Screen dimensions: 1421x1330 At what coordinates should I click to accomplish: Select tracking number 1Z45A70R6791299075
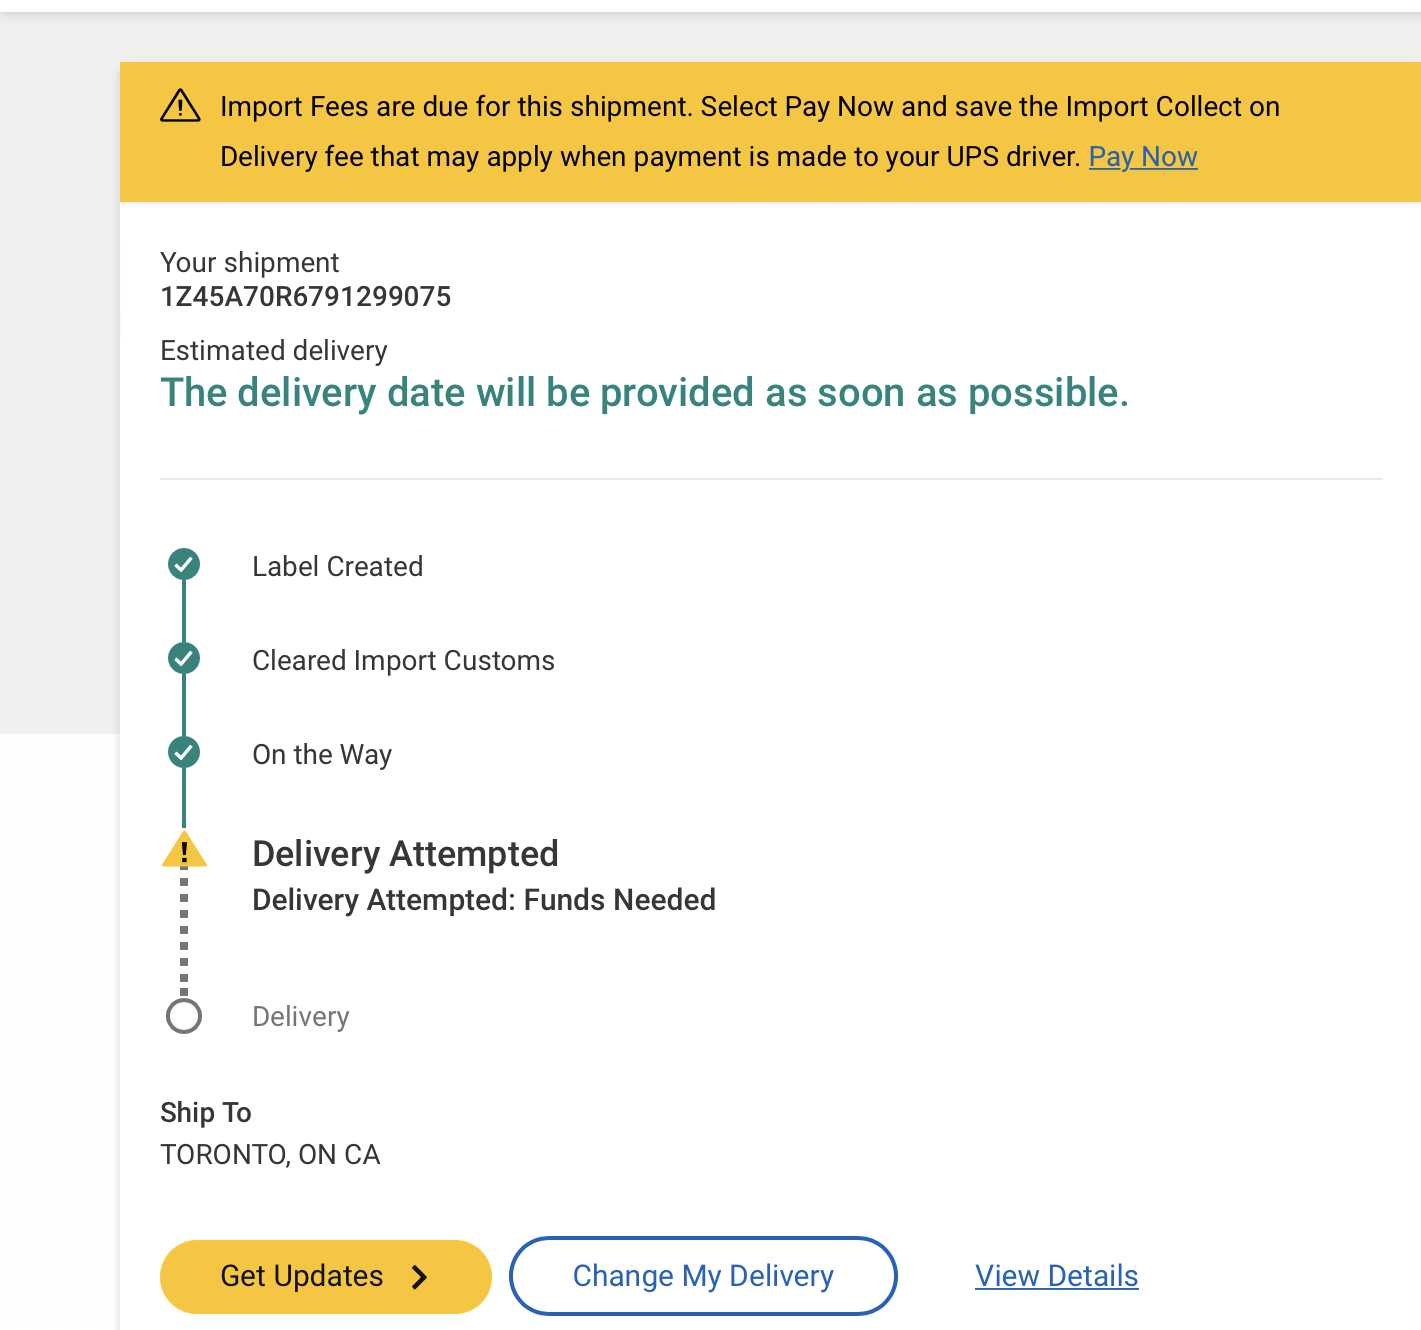pyautogui.click(x=306, y=297)
